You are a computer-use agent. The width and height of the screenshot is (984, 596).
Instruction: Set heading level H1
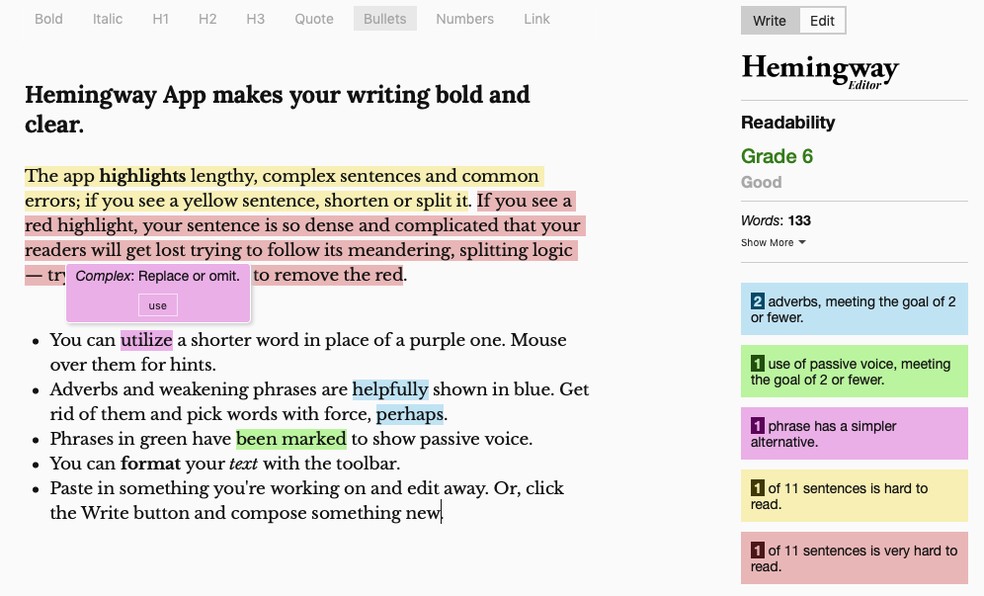coord(161,19)
